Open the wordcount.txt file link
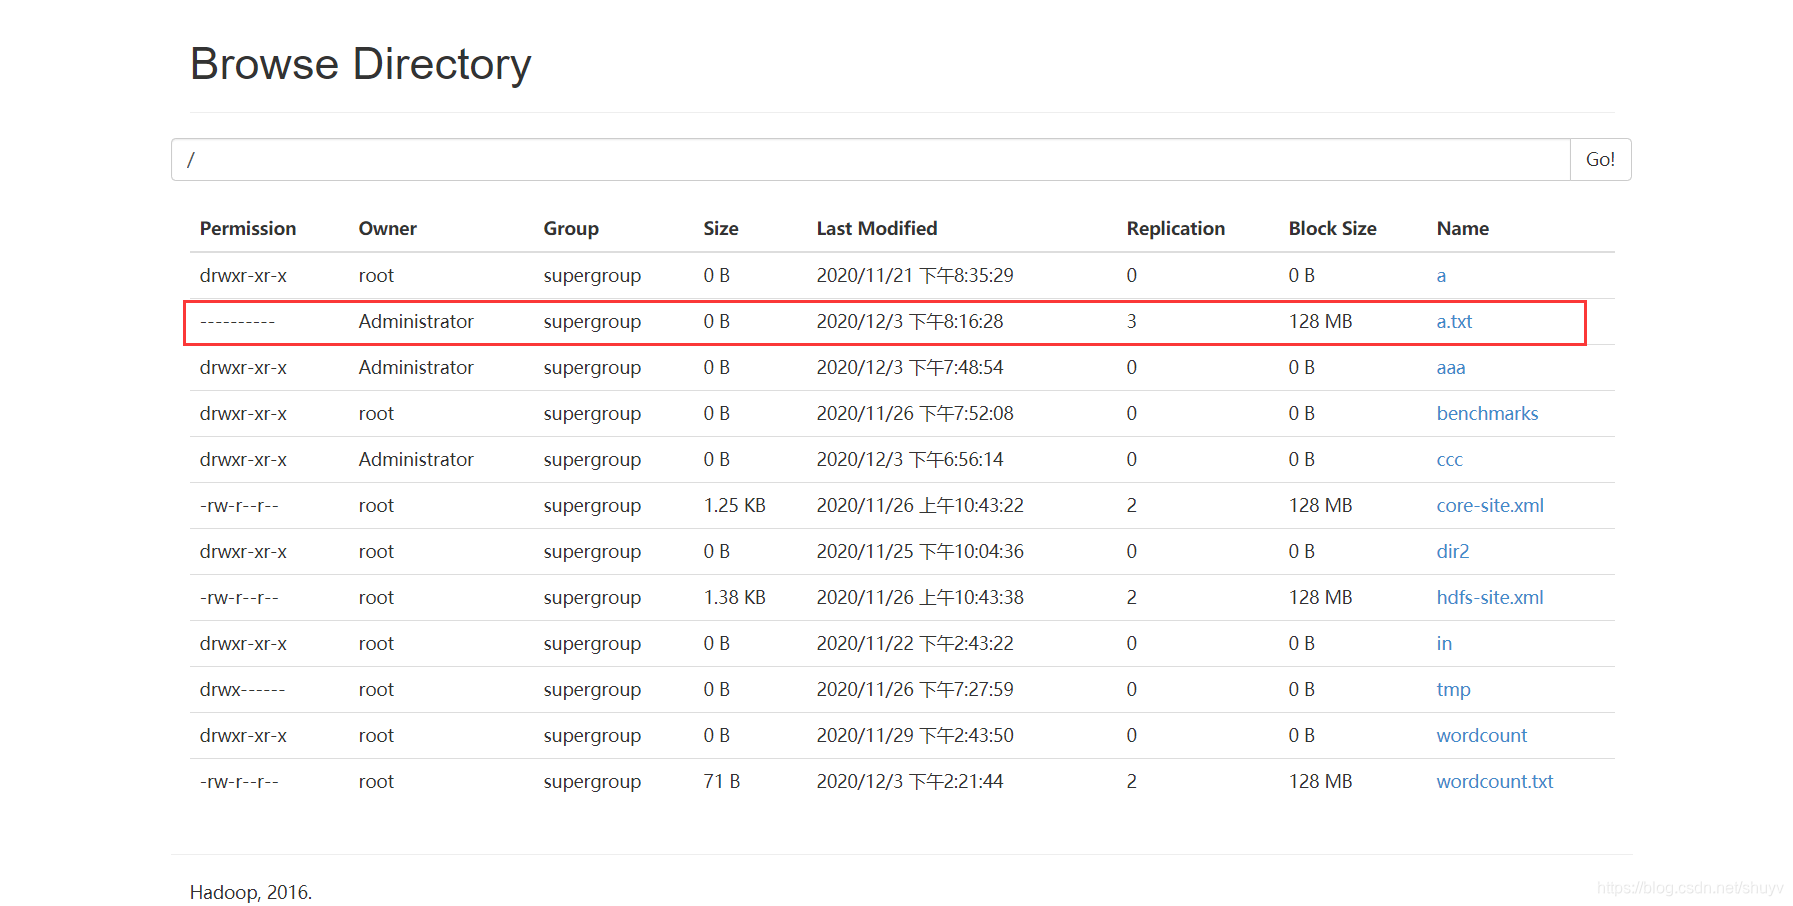This screenshot has width=1793, height=906. tap(1495, 782)
